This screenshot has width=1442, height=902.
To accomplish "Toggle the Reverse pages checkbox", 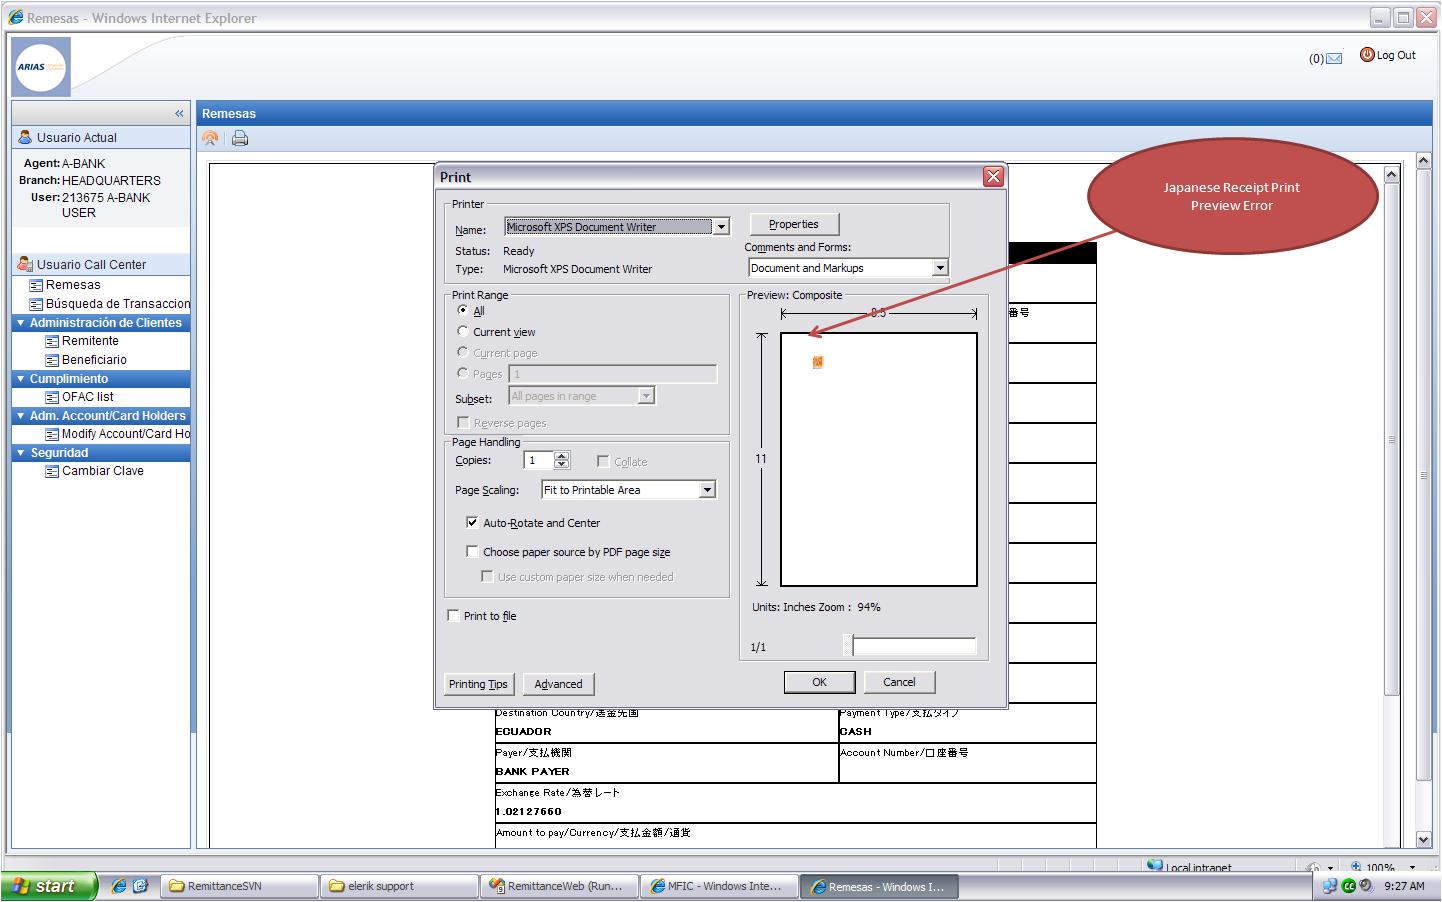I will coord(462,422).
